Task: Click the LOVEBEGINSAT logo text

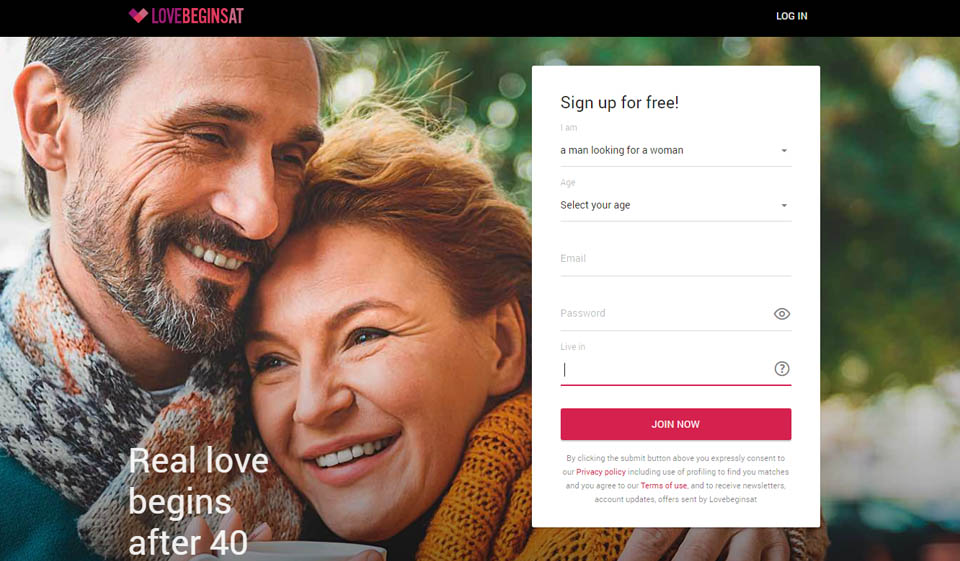Action: pyautogui.click(x=197, y=16)
